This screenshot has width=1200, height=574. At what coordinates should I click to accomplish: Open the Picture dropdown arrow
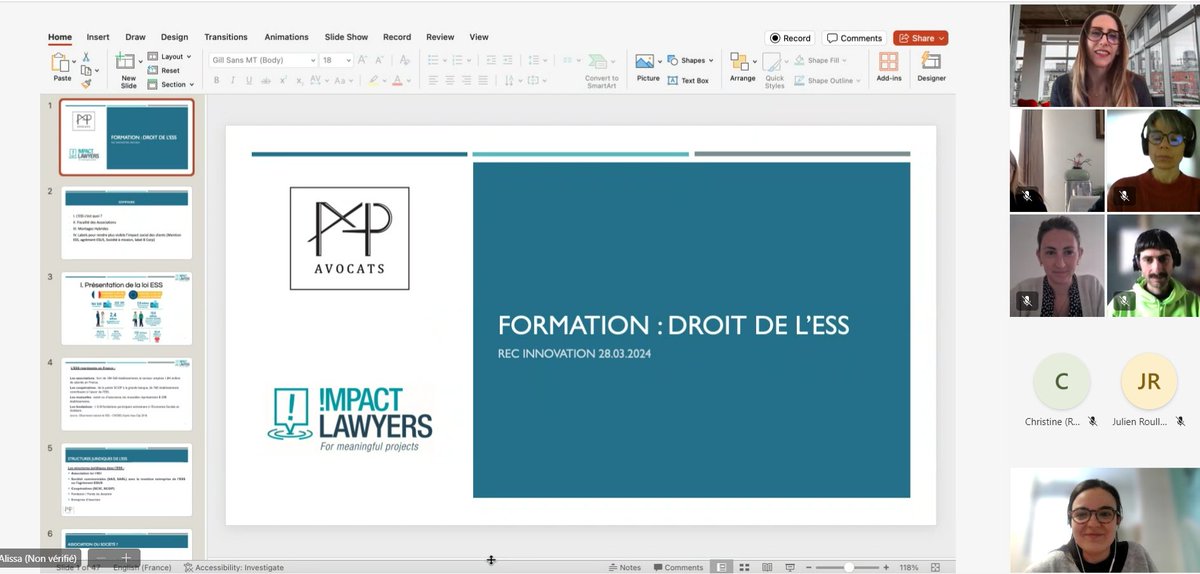click(660, 61)
